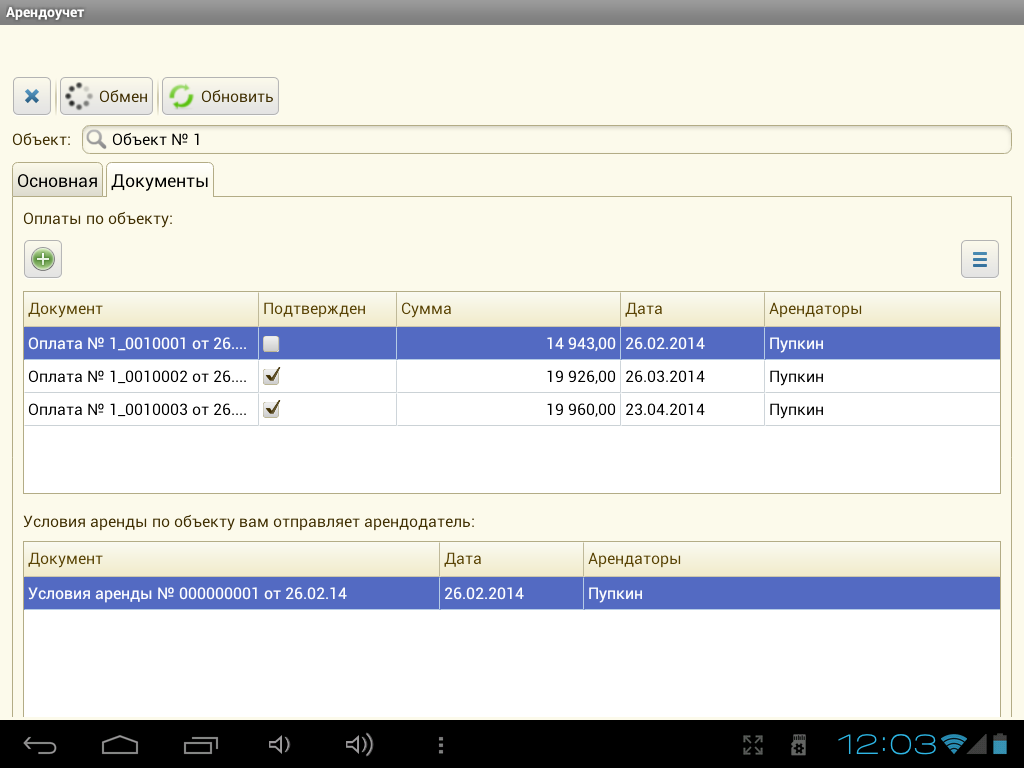Tap the volume up speaker icon
This screenshot has width=1024, height=768.
coord(359,745)
